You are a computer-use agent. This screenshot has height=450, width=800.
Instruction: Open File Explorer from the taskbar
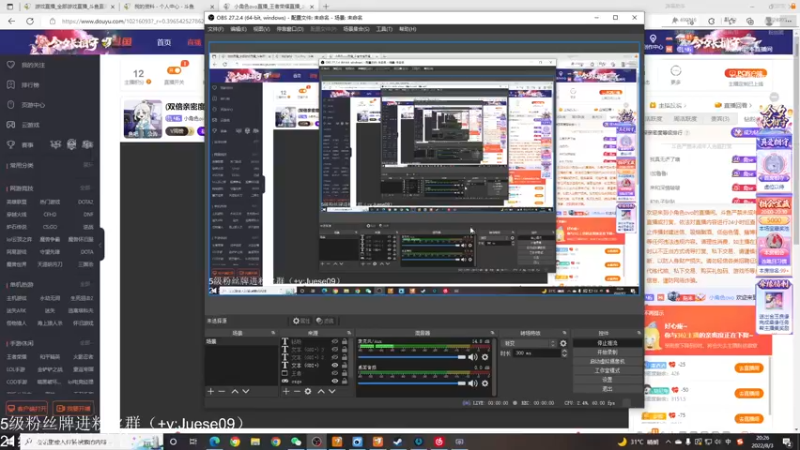pyautogui.click(x=255, y=441)
